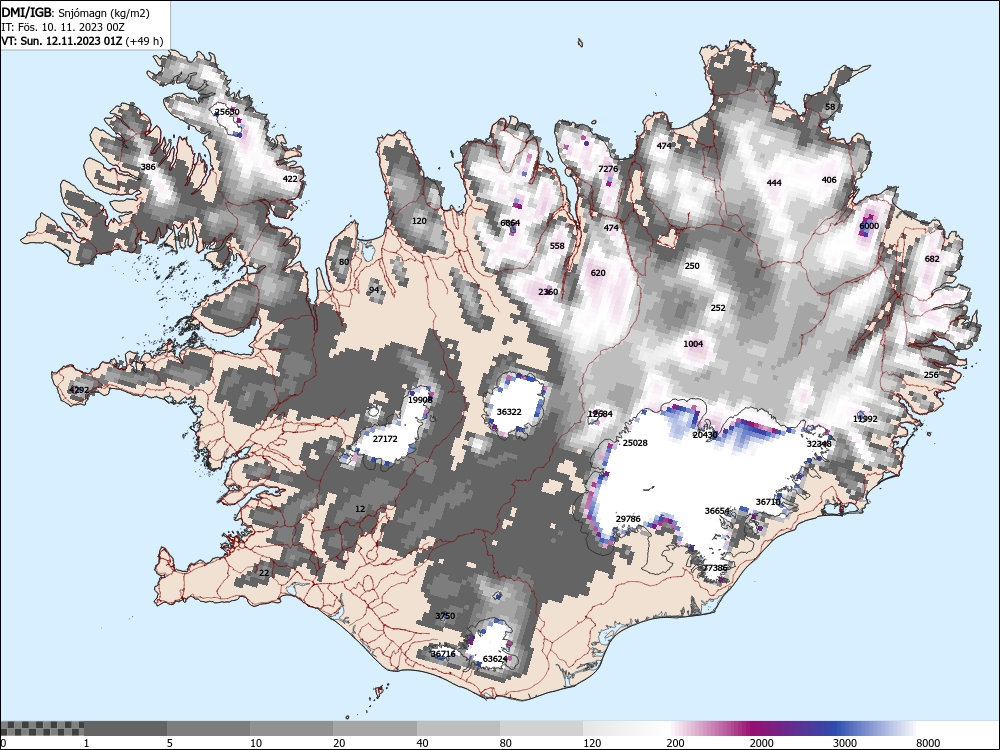1000x750 pixels.
Task: Select the map value 444
Action: 774,183
